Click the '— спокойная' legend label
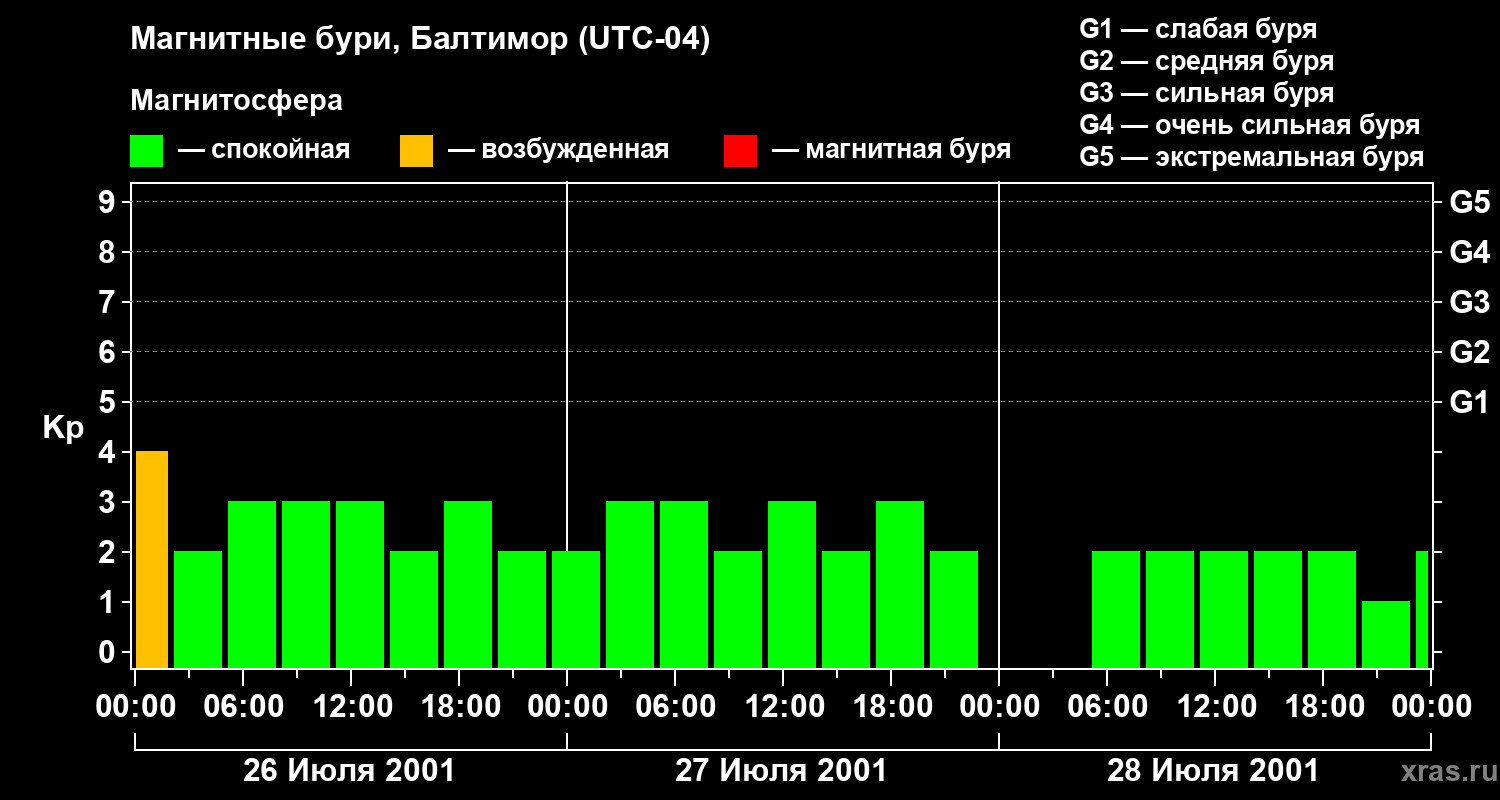The image size is (1500, 800). coord(264,150)
